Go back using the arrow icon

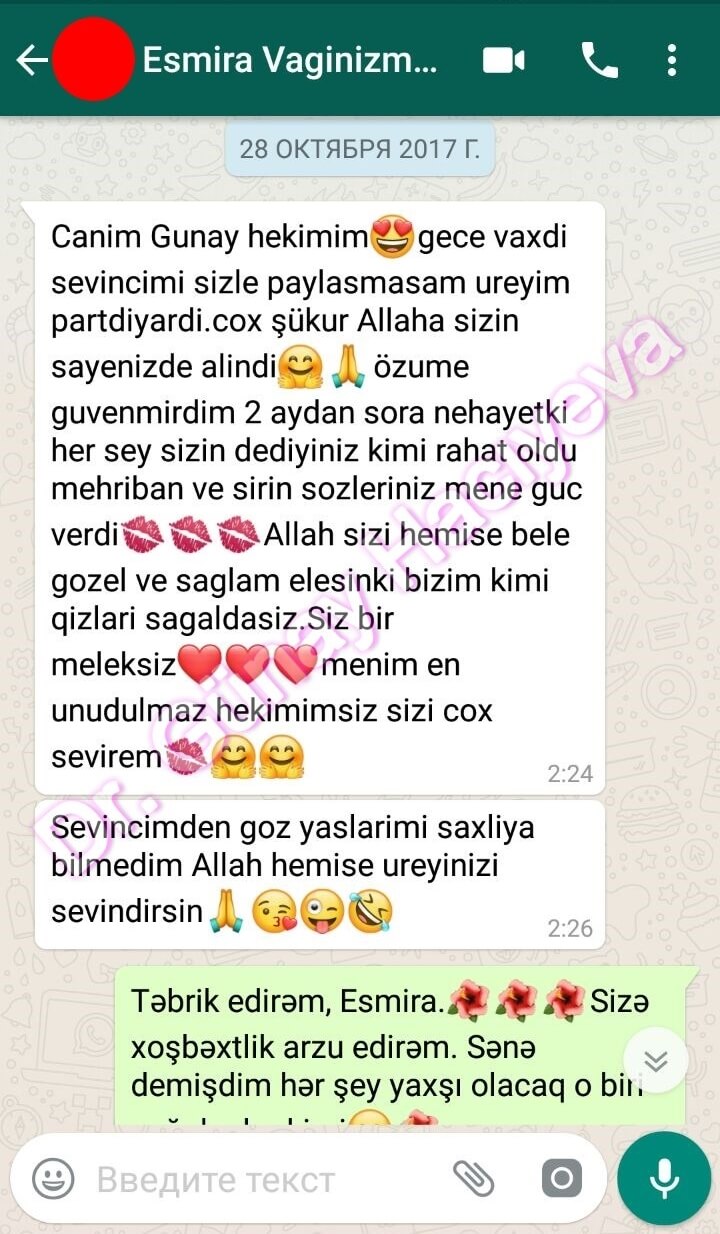tap(31, 61)
